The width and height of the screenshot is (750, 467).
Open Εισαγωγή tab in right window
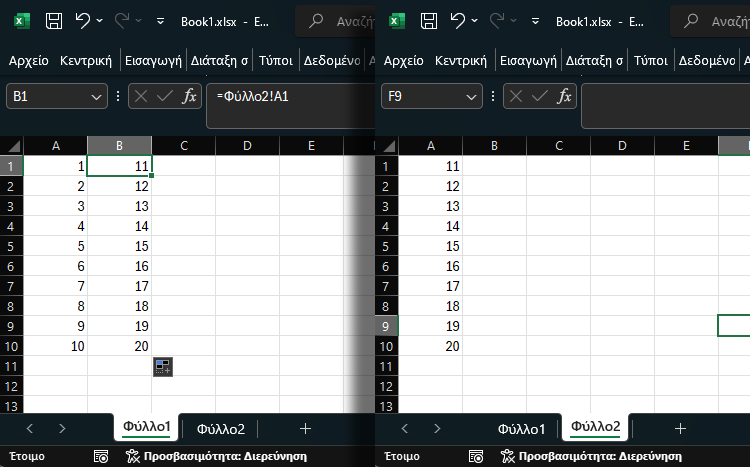pos(528,61)
